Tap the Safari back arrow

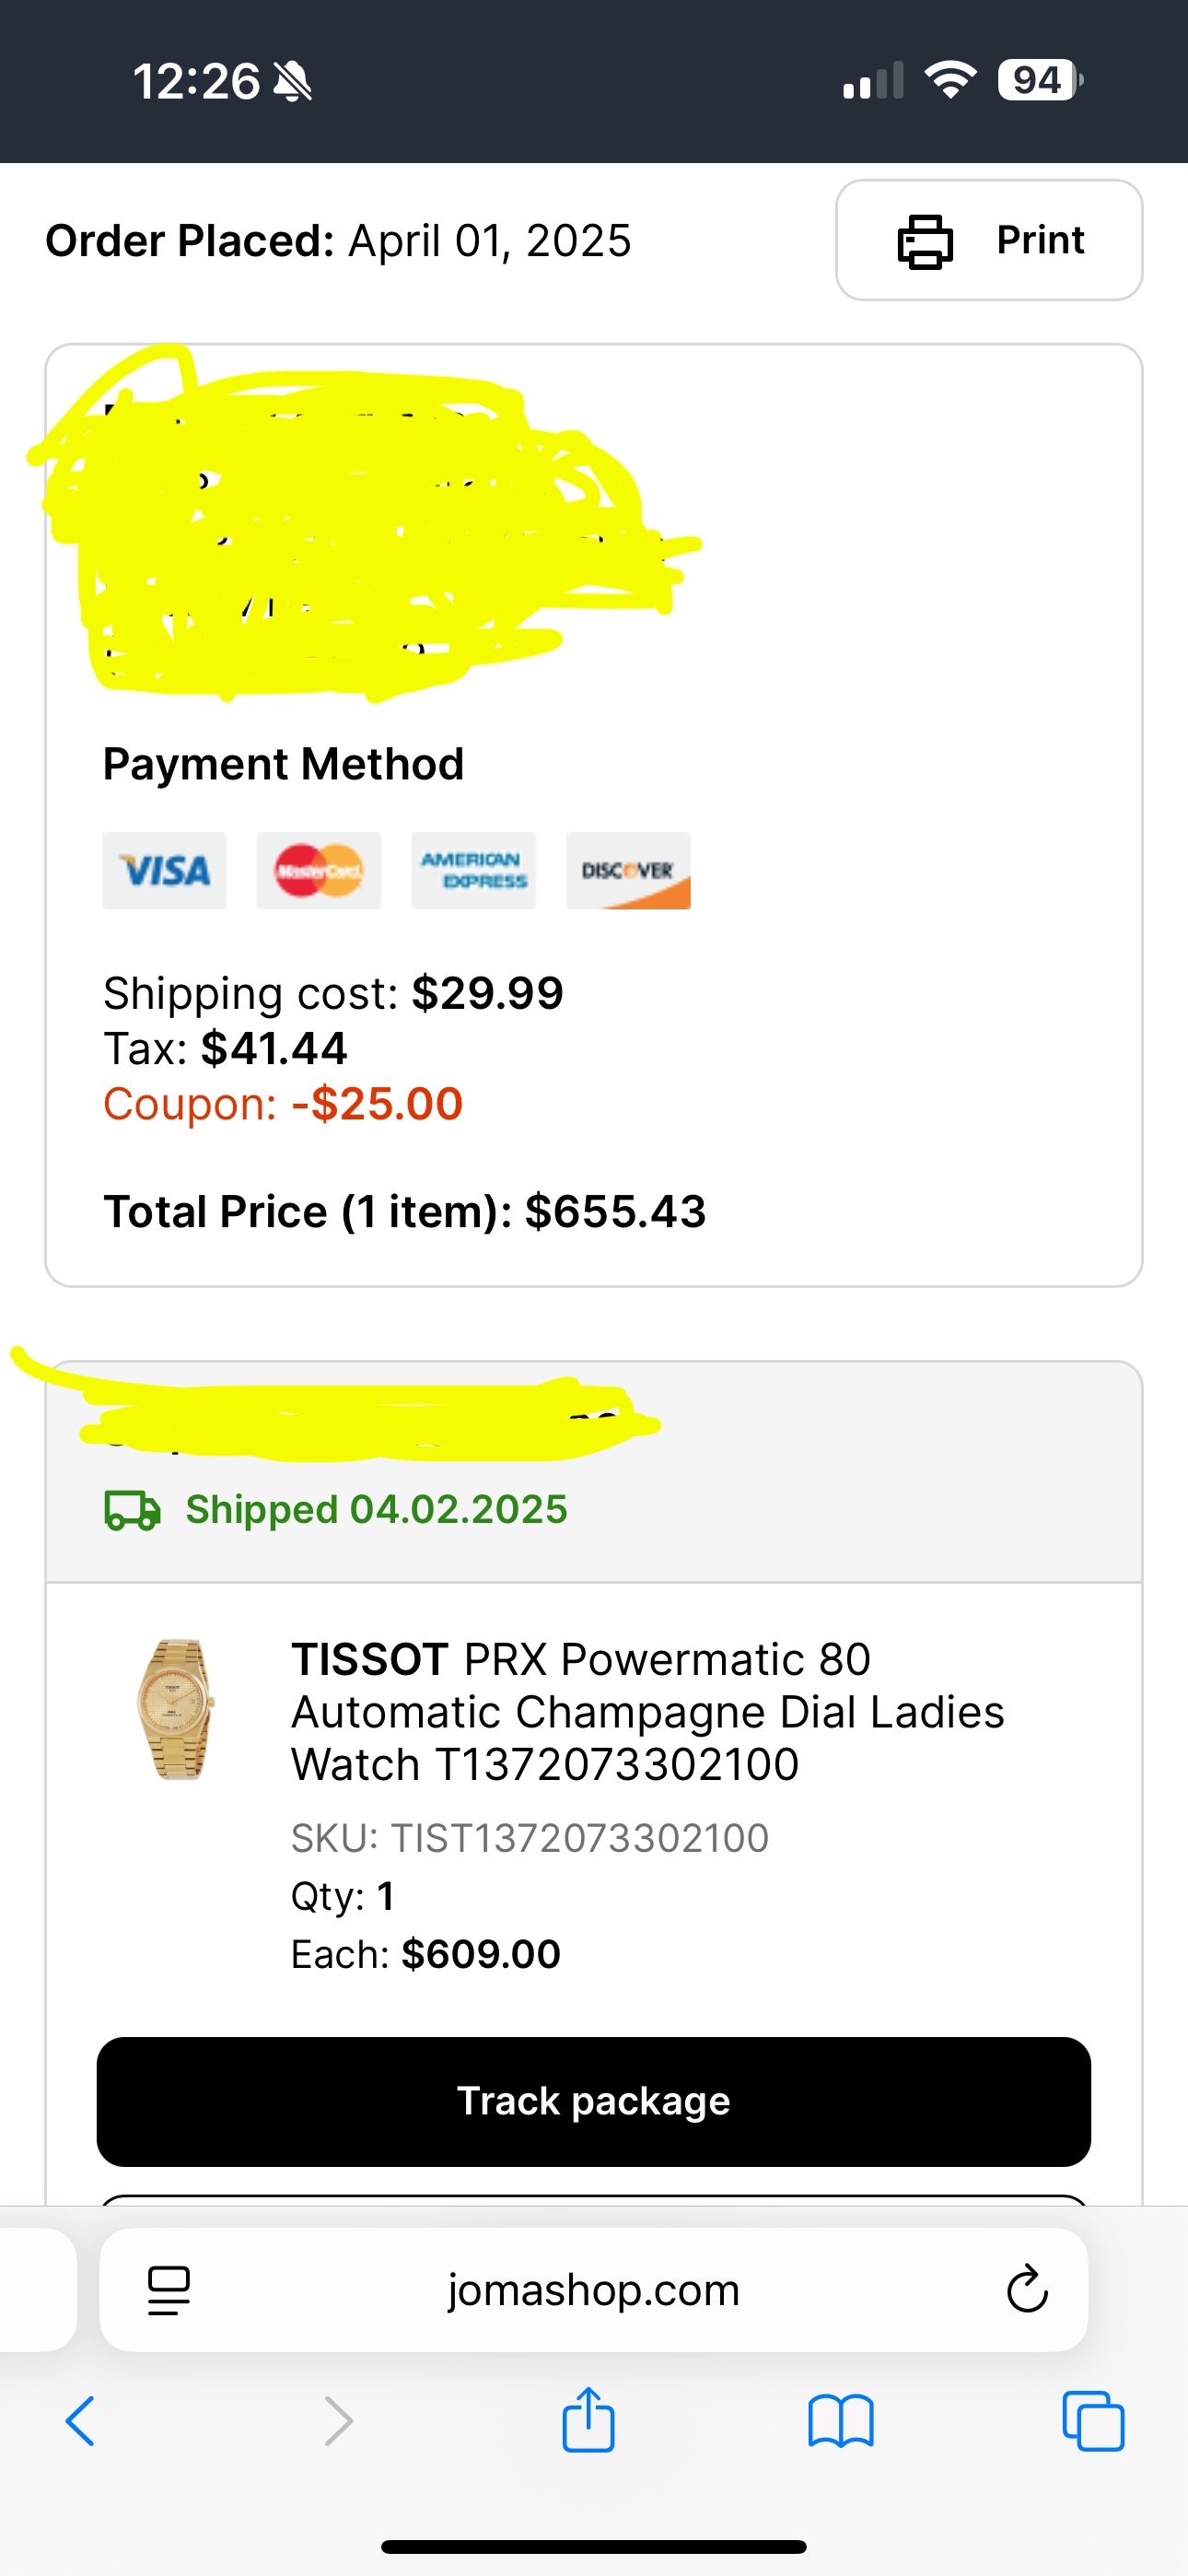point(80,2421)
